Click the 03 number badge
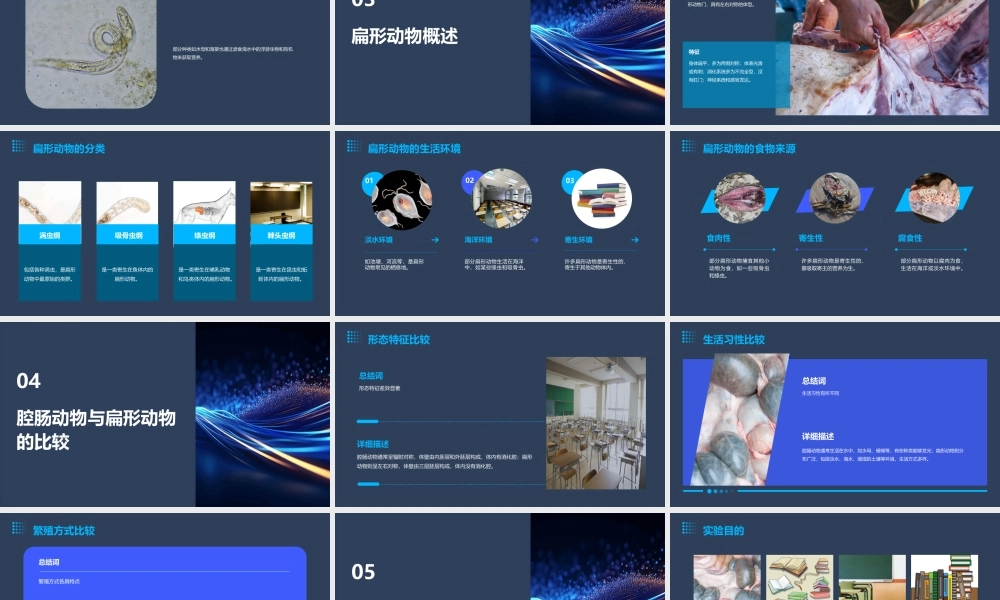 click(x=570, y=181)
